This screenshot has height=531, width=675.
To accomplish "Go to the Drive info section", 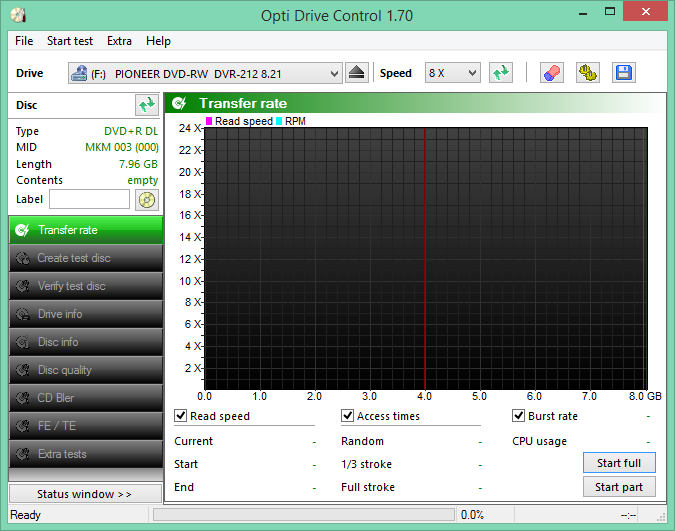I will 86,314.
